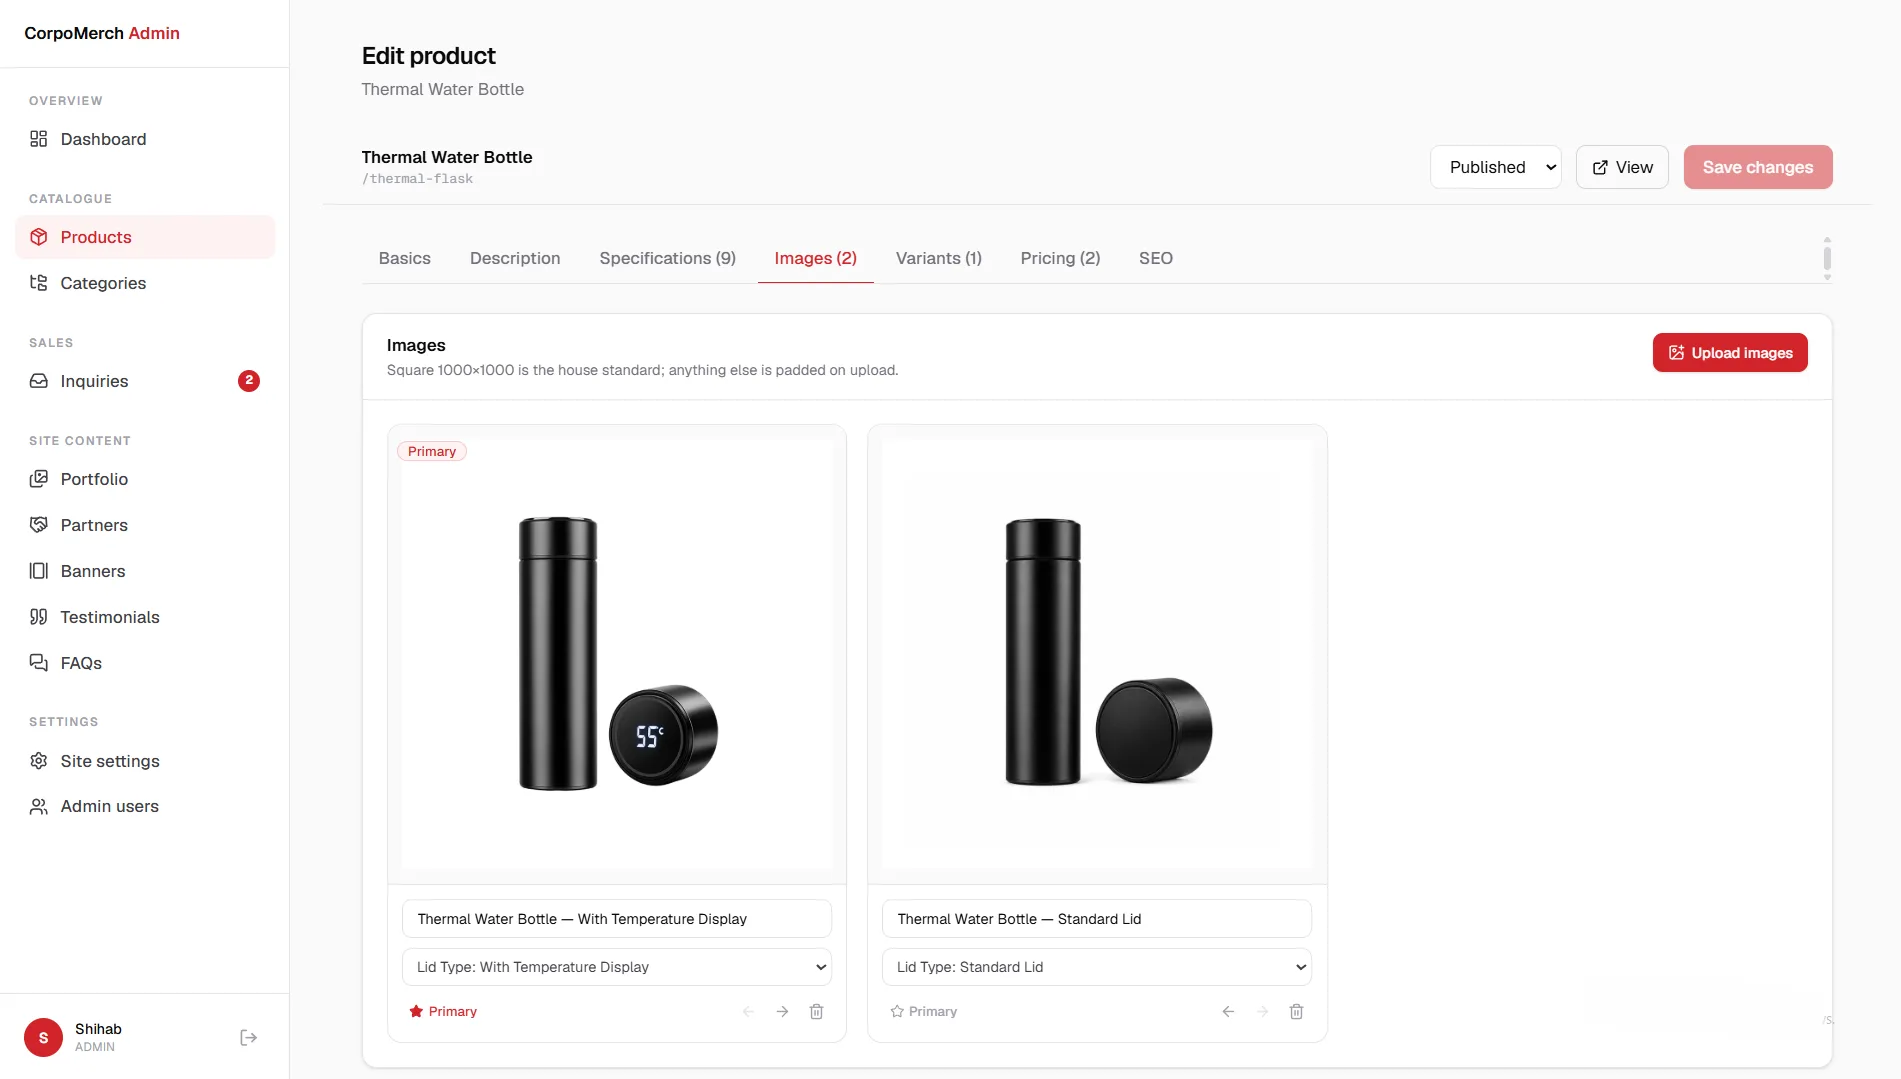Open Categories section
Image resolution: width=1901 pixels, height=1079 pixels.
(145, 283)
